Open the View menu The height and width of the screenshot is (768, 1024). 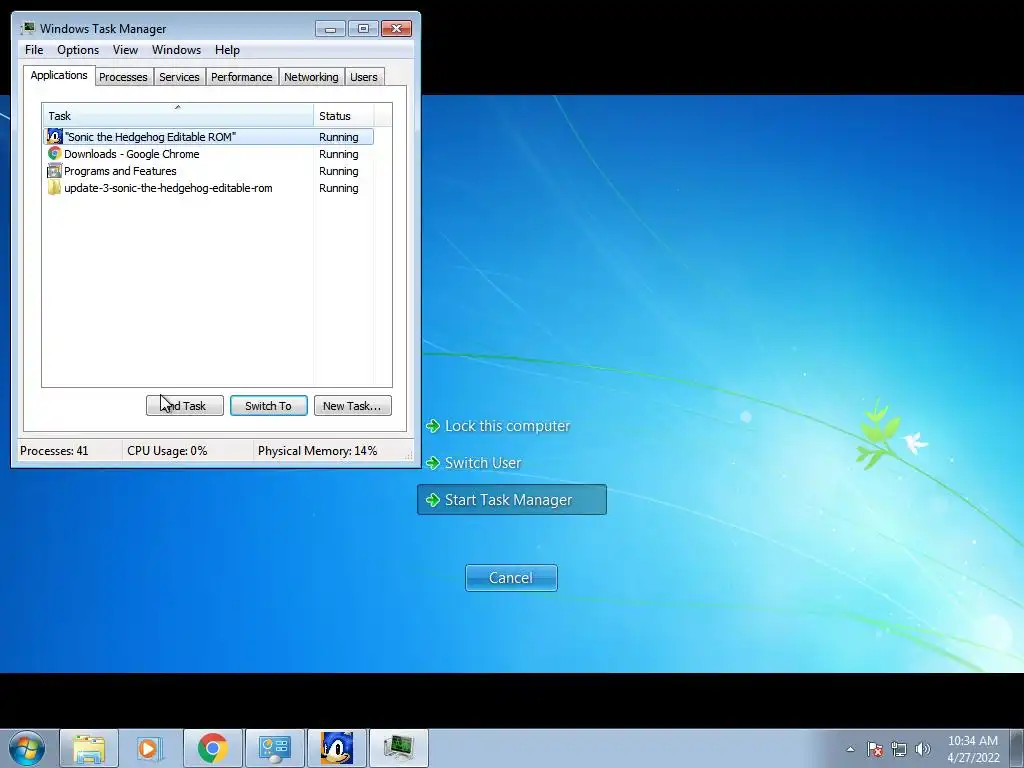[x=125, y=50]
